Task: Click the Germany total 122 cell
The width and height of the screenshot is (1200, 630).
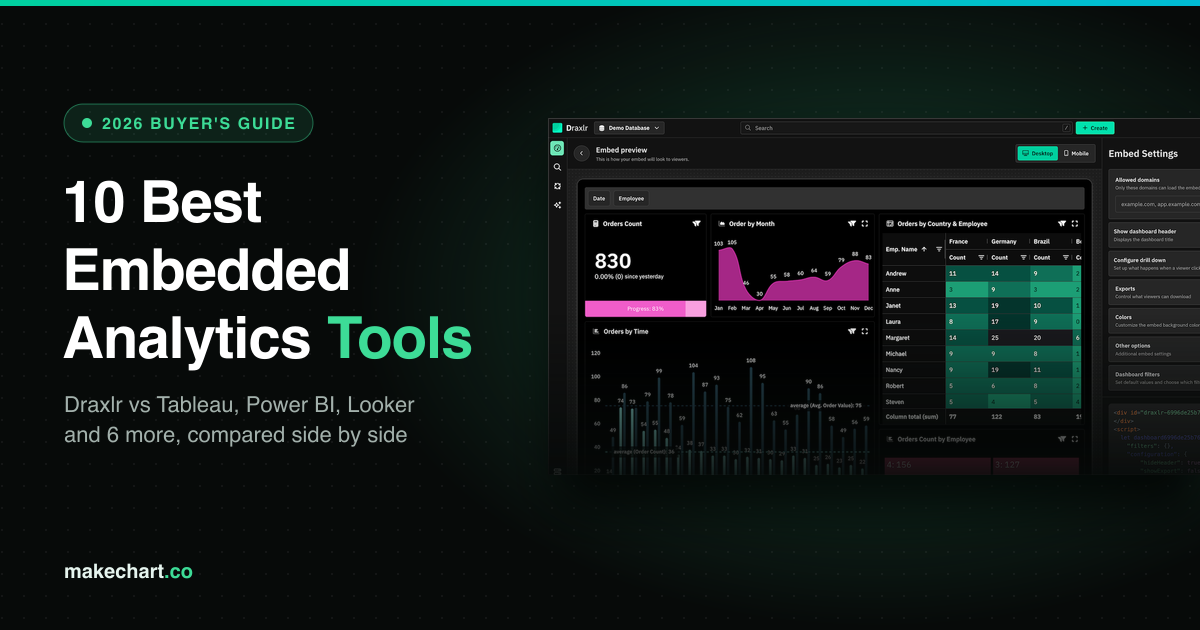Action: tap(996, 416)
